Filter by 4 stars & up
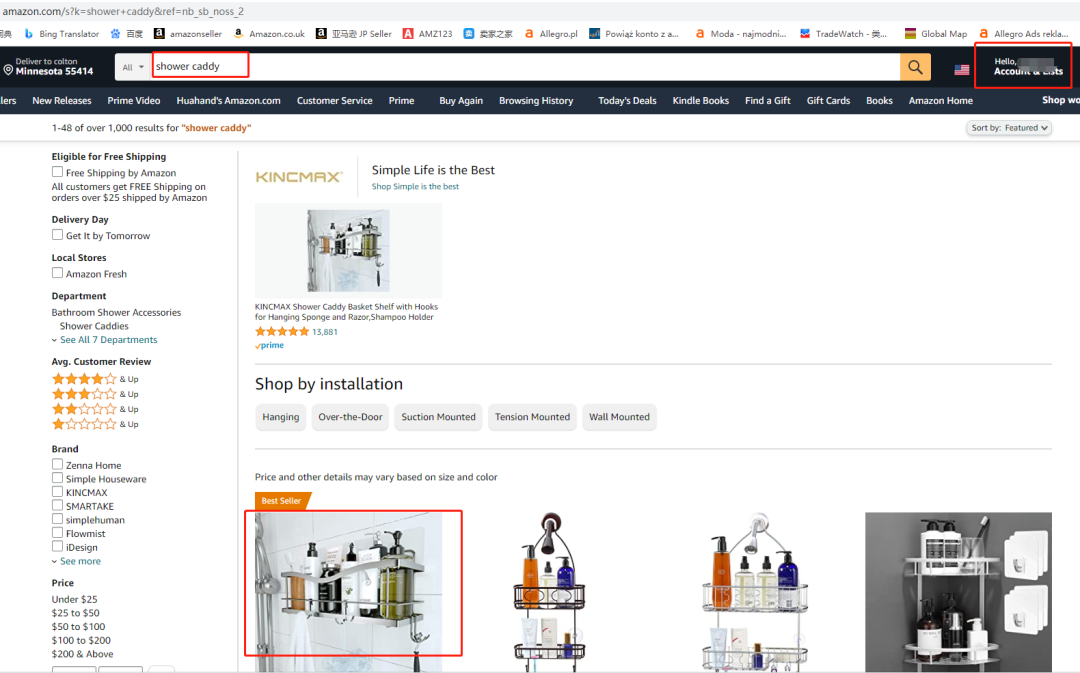 95,379
